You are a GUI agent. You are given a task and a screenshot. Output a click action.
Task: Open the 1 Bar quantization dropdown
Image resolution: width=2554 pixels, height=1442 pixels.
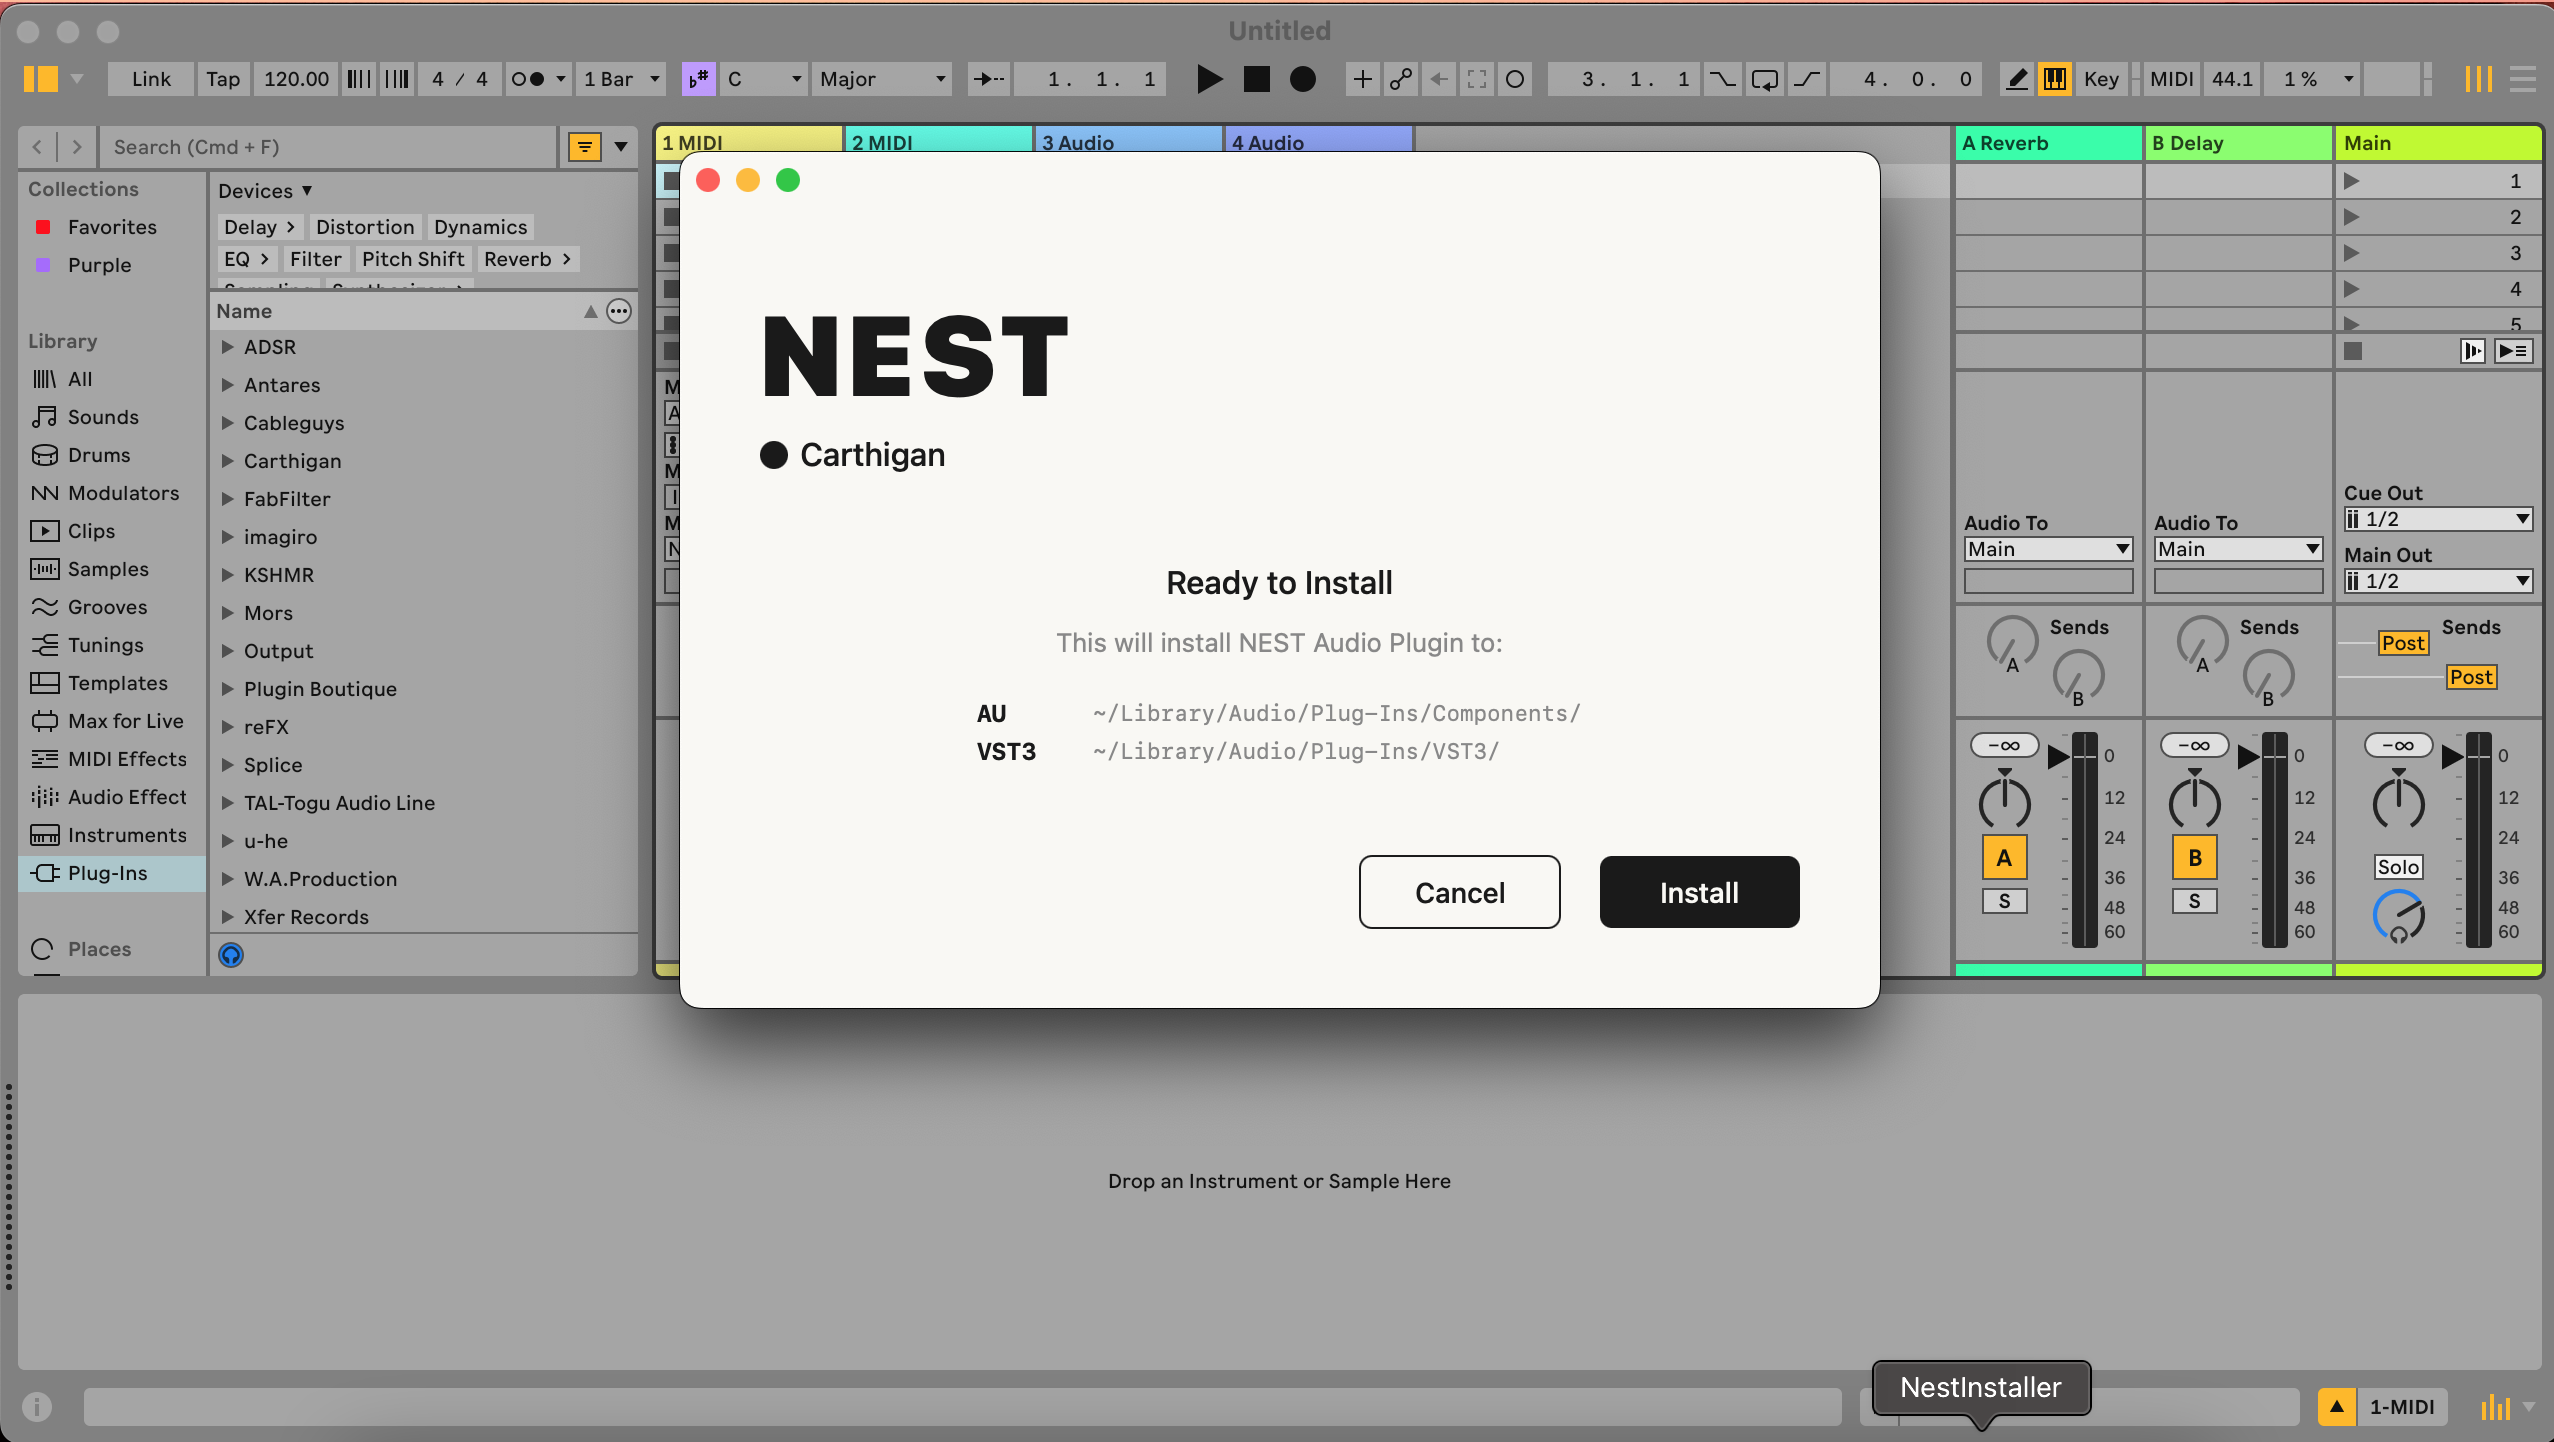(x=621, y=79)
